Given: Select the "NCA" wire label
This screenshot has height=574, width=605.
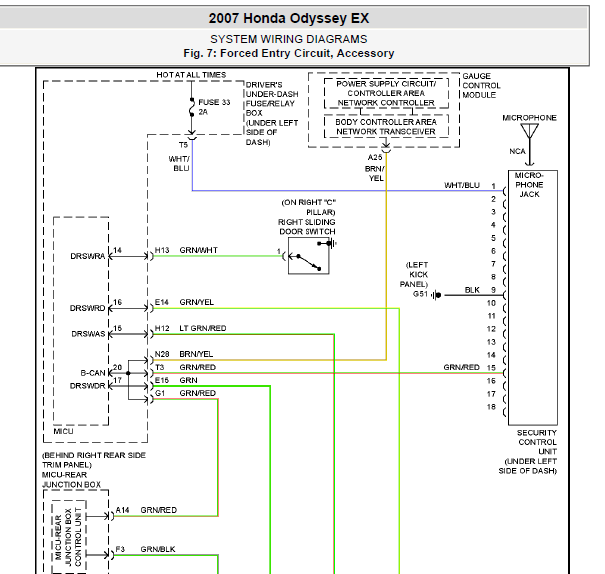Looking at the screenshot, I should click(517, 151).
